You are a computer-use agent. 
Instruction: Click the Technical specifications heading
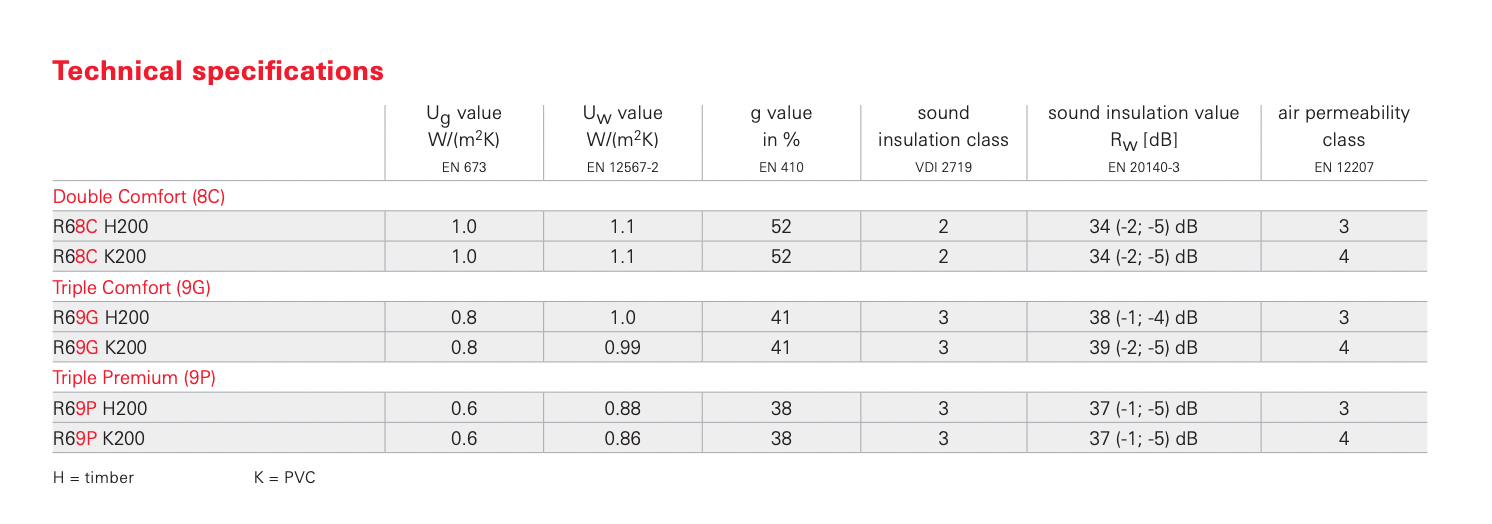click(x=218, y=72)
